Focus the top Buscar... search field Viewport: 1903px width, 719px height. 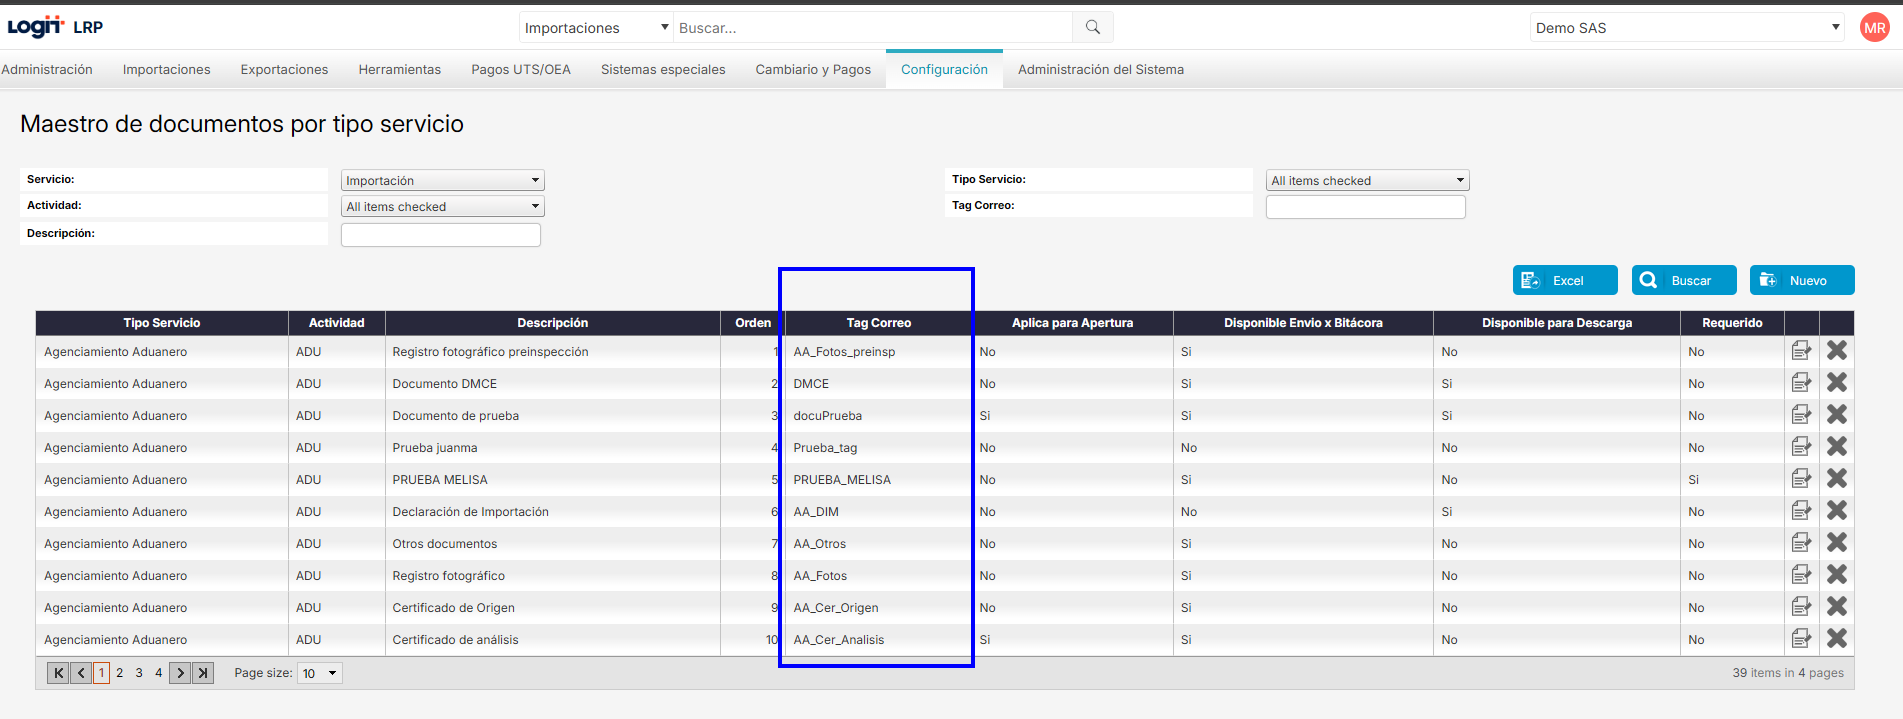point(873,28)
